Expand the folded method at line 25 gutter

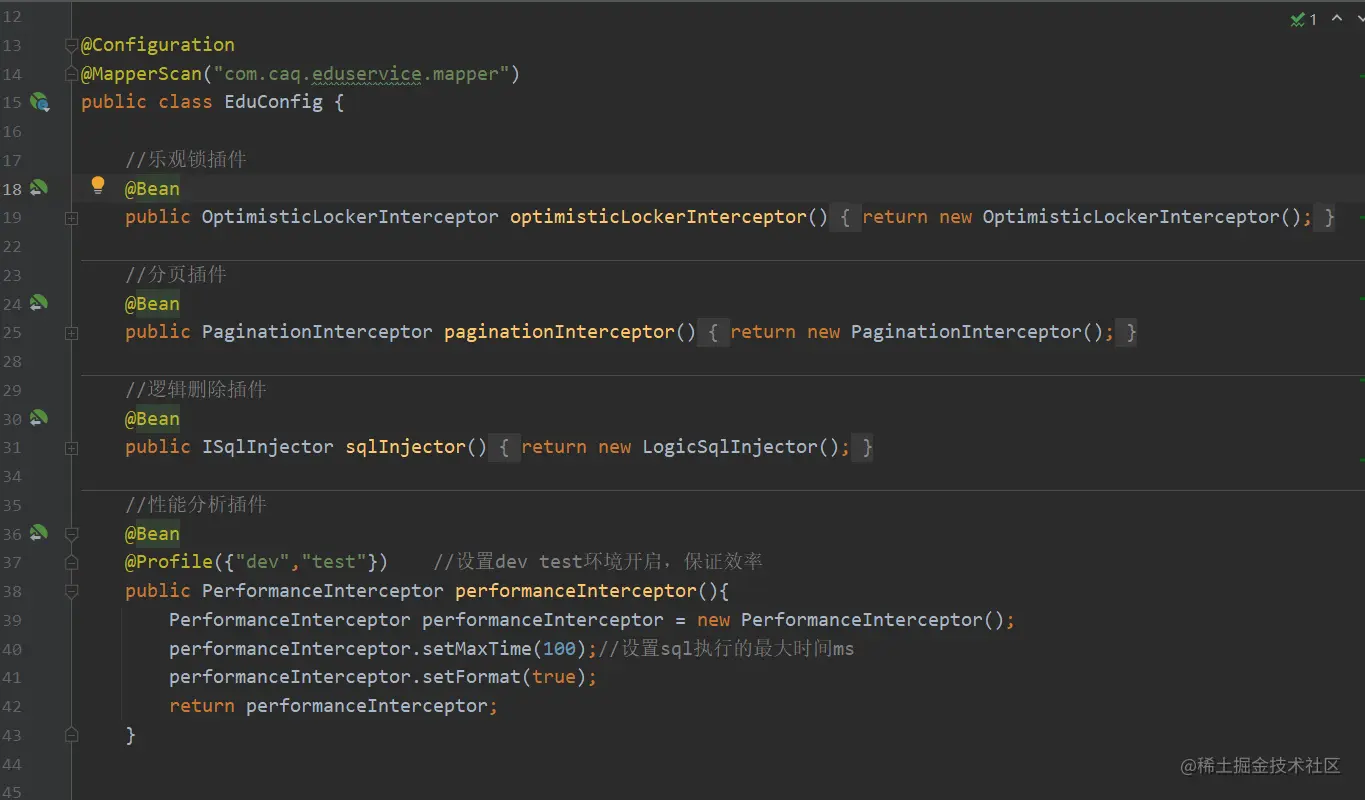click(x=71, y=332)
